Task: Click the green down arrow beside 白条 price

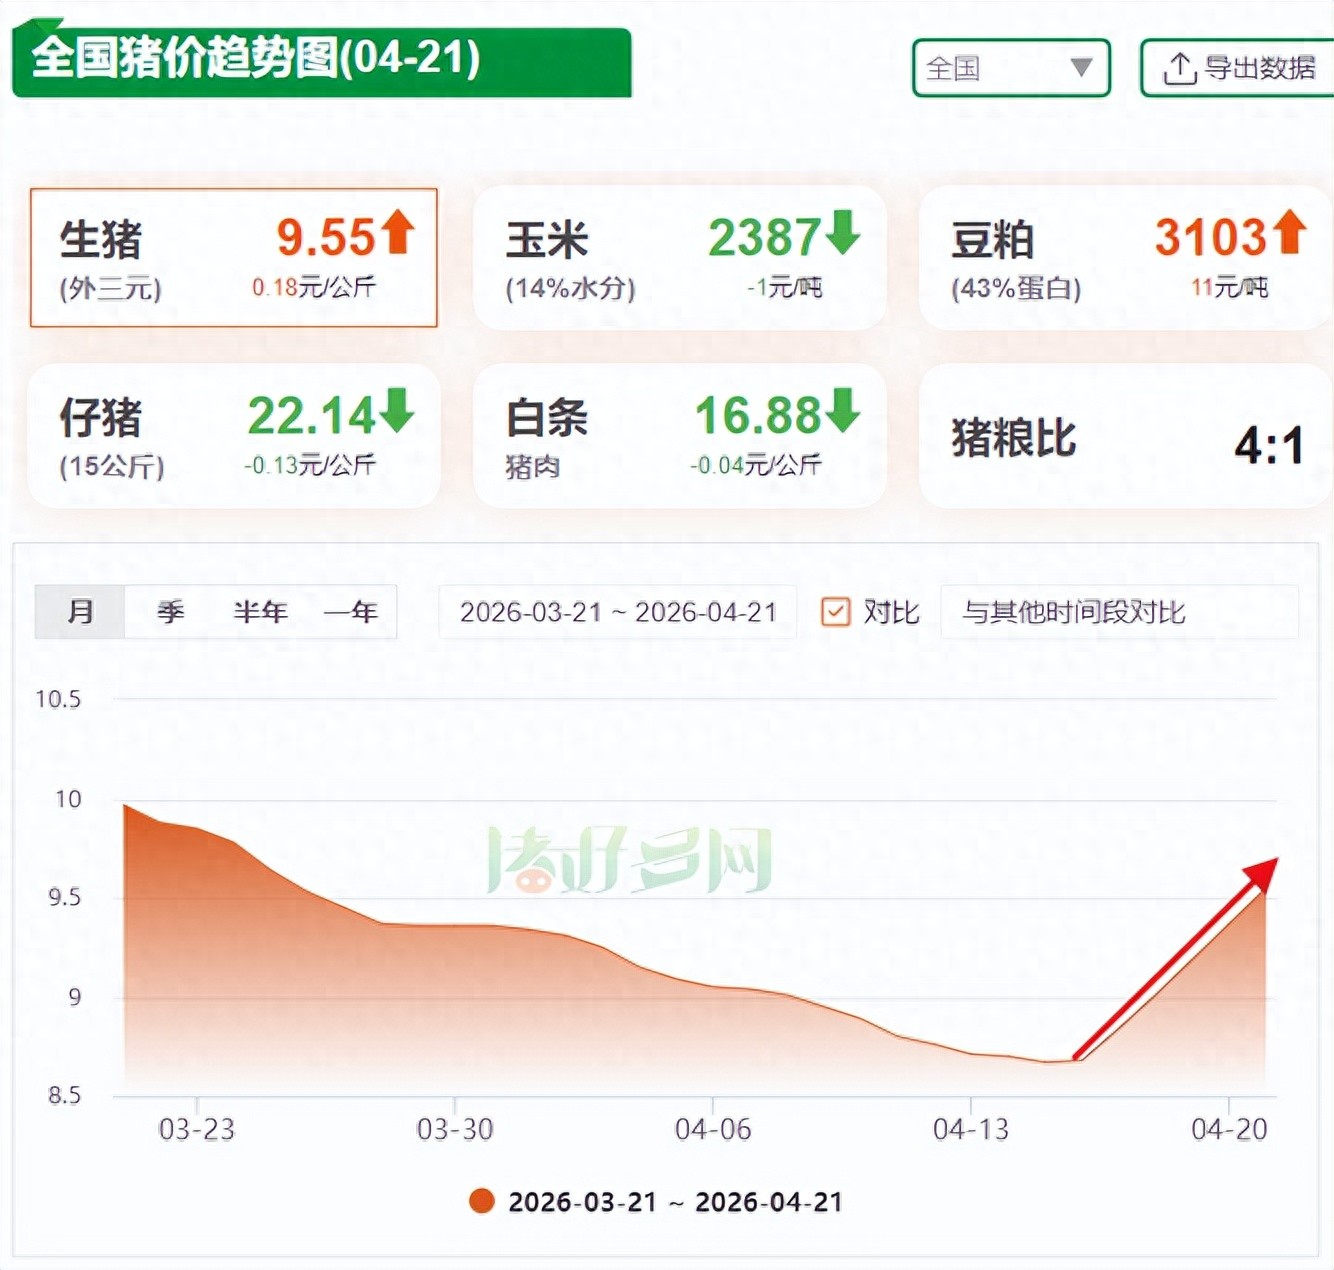Action: click(x=843, y=410)
